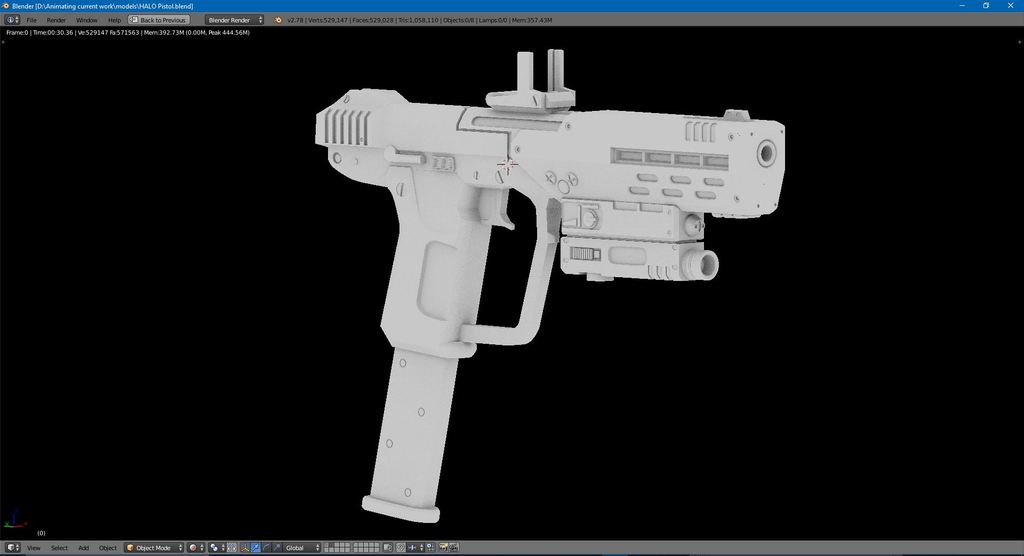
Task: Open the Blender Render engine dropdown
Action: pyautogui.click(x=234, y=20)
